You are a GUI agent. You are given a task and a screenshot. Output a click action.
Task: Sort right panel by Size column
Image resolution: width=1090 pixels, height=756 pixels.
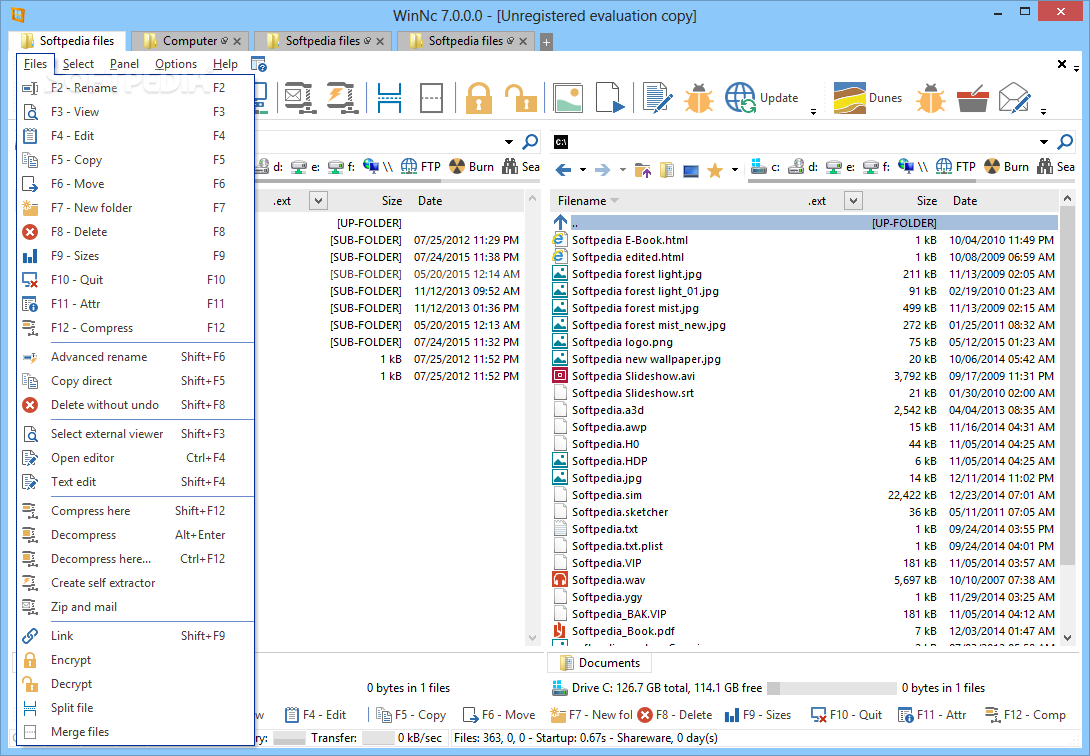pyautogui.click(x=926, y=201)
